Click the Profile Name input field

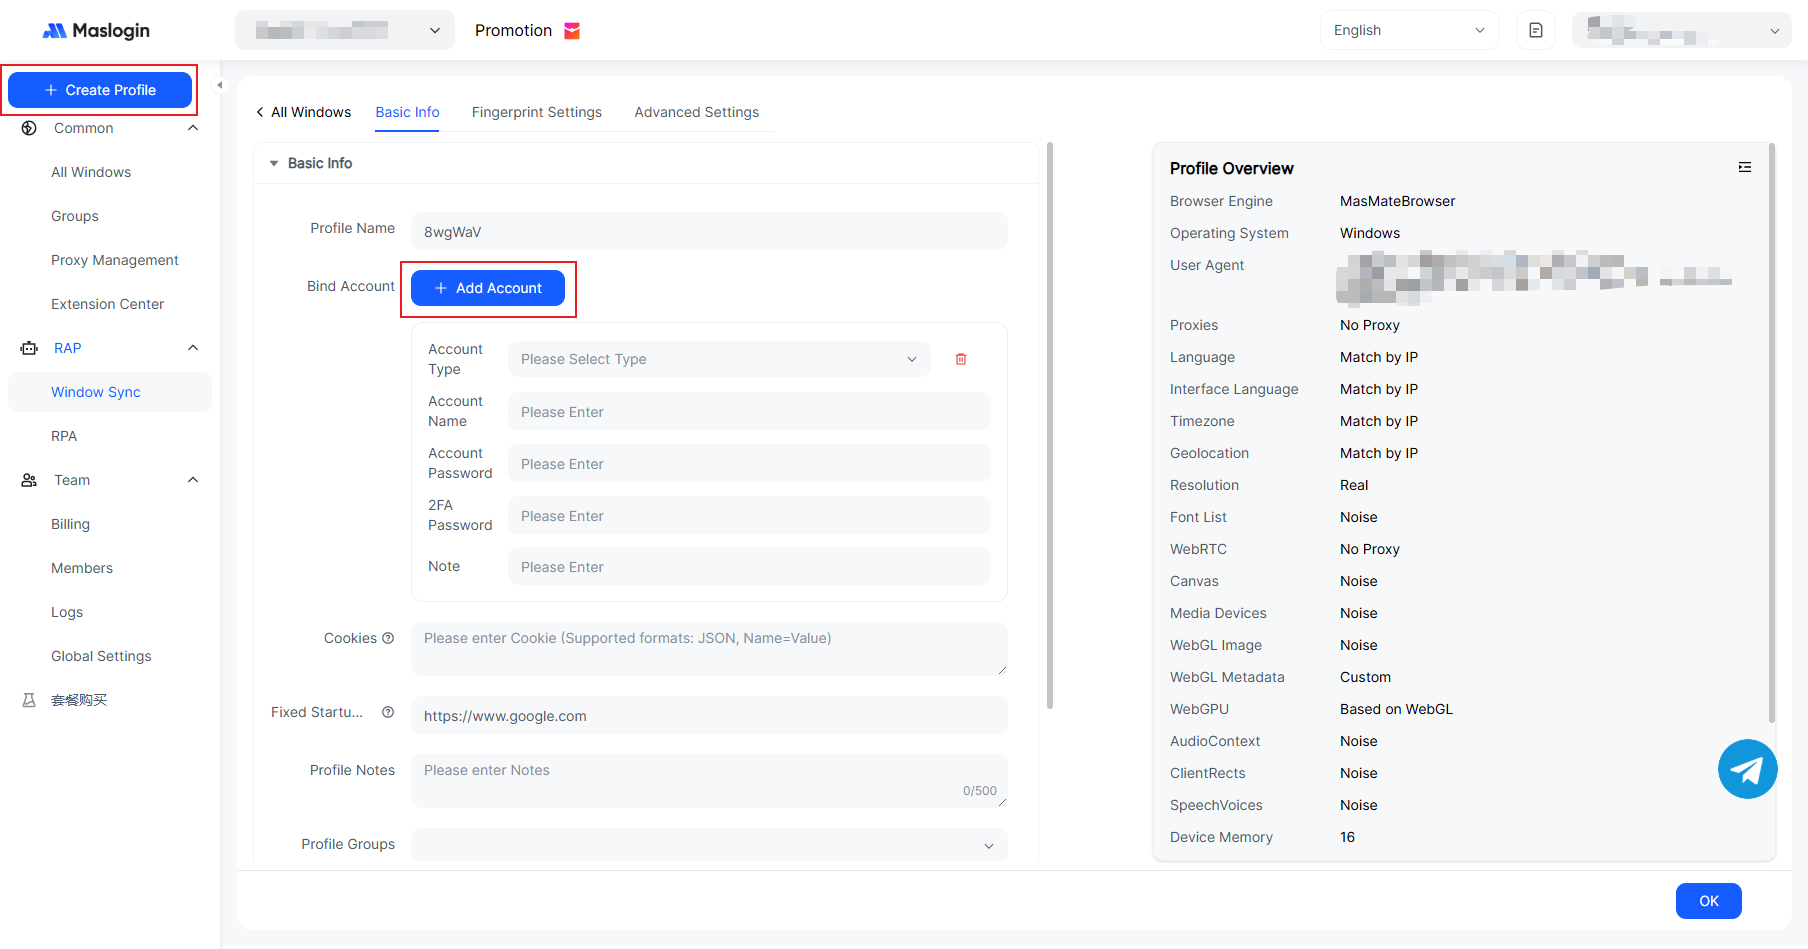point(708,231)
